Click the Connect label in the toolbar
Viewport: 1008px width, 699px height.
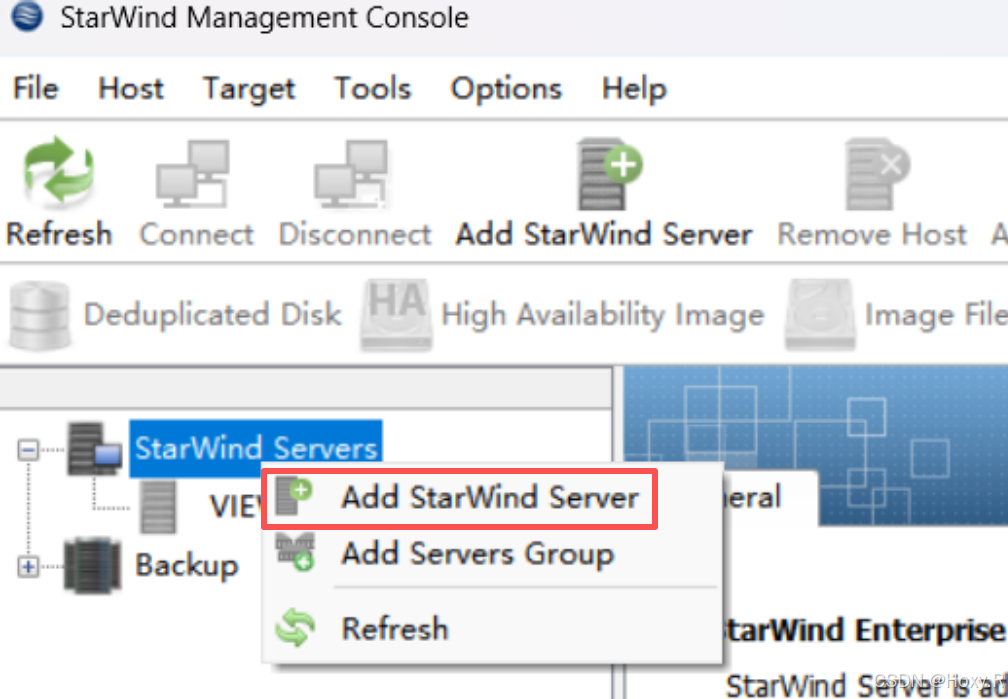[x=197, y=234]
